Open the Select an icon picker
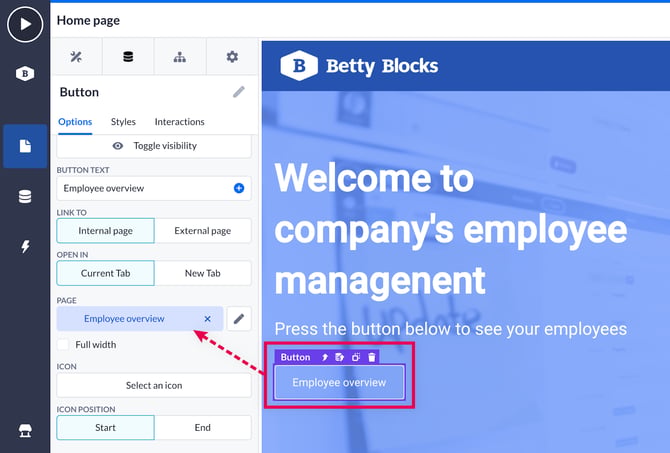 pyautogui.click(x=154, y=385)
